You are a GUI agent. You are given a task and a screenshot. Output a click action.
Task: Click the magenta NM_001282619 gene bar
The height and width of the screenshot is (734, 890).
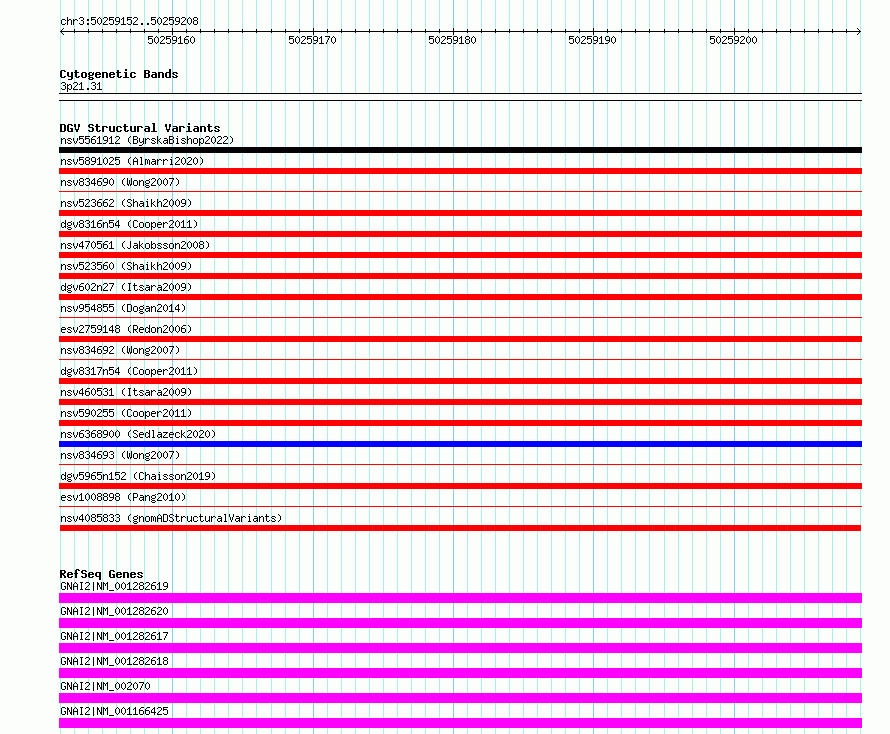pyautogui.click(x=460, y=598)
